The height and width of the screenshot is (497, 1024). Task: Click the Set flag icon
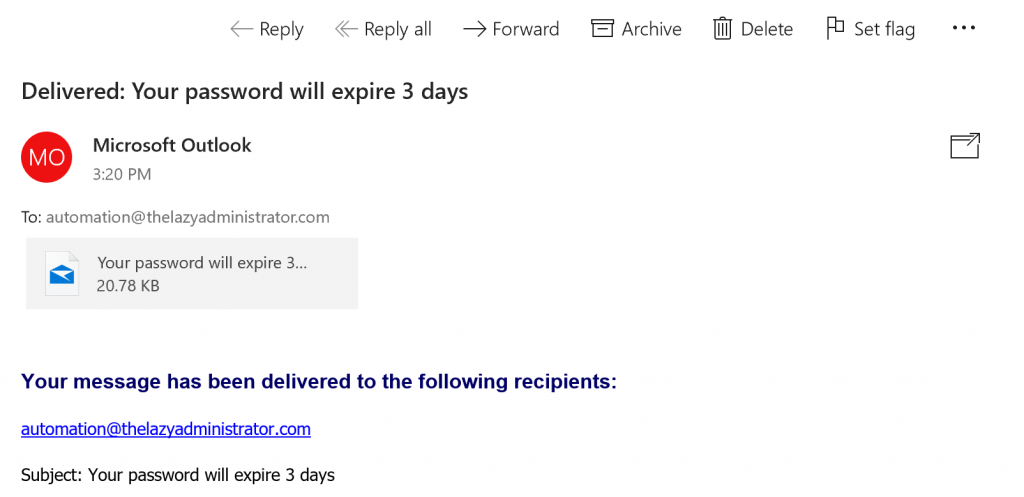[x=835, y=29]
